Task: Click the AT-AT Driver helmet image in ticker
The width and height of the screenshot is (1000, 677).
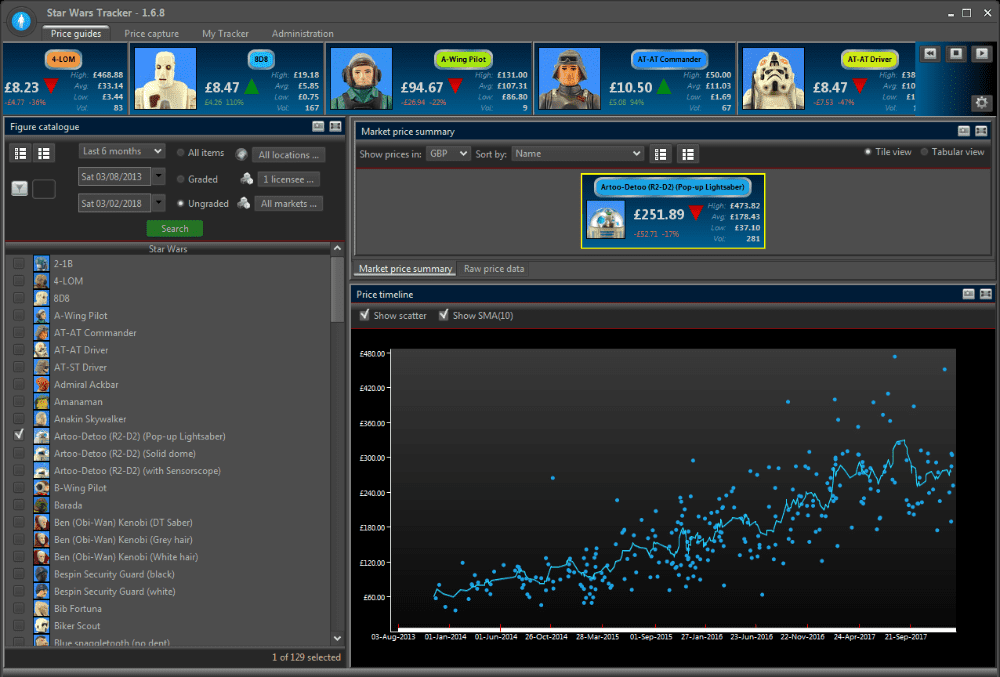Action: tap(774, 78)
